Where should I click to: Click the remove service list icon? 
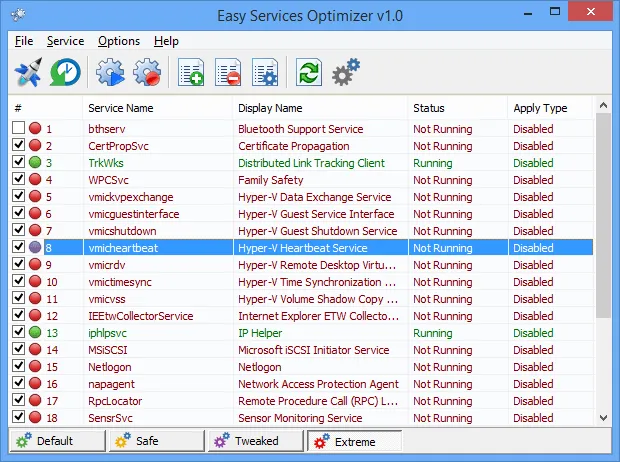point(228,72)
